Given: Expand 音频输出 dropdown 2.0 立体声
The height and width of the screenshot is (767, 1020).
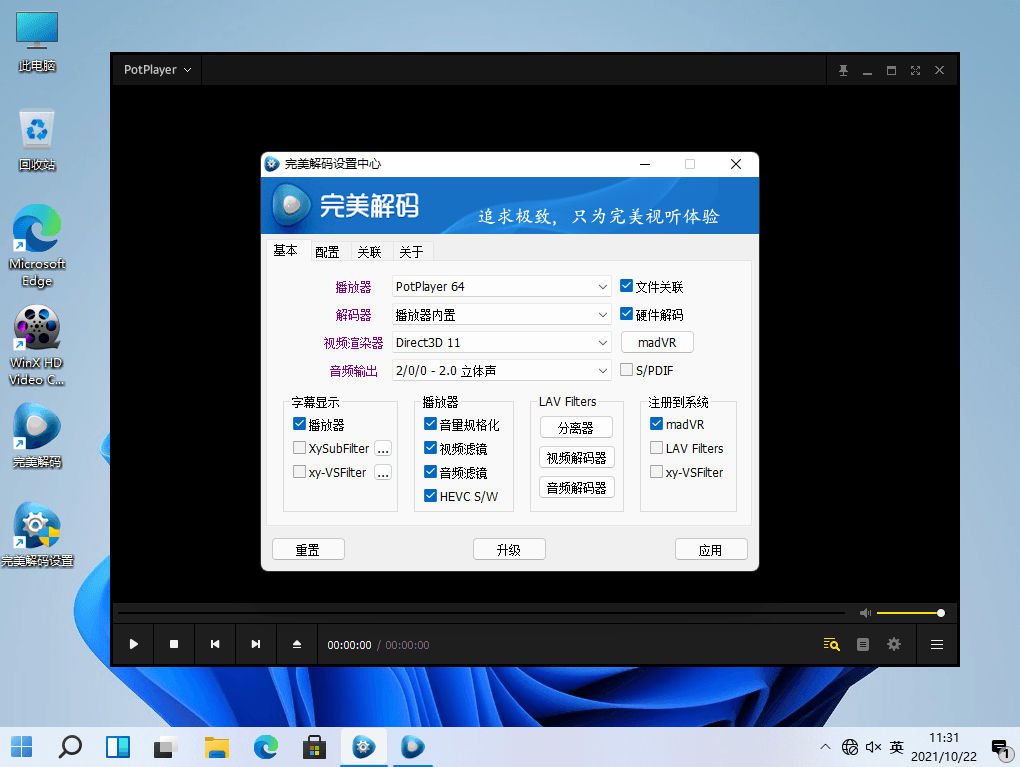Looking at the screenshot, I should coord(502,370).
